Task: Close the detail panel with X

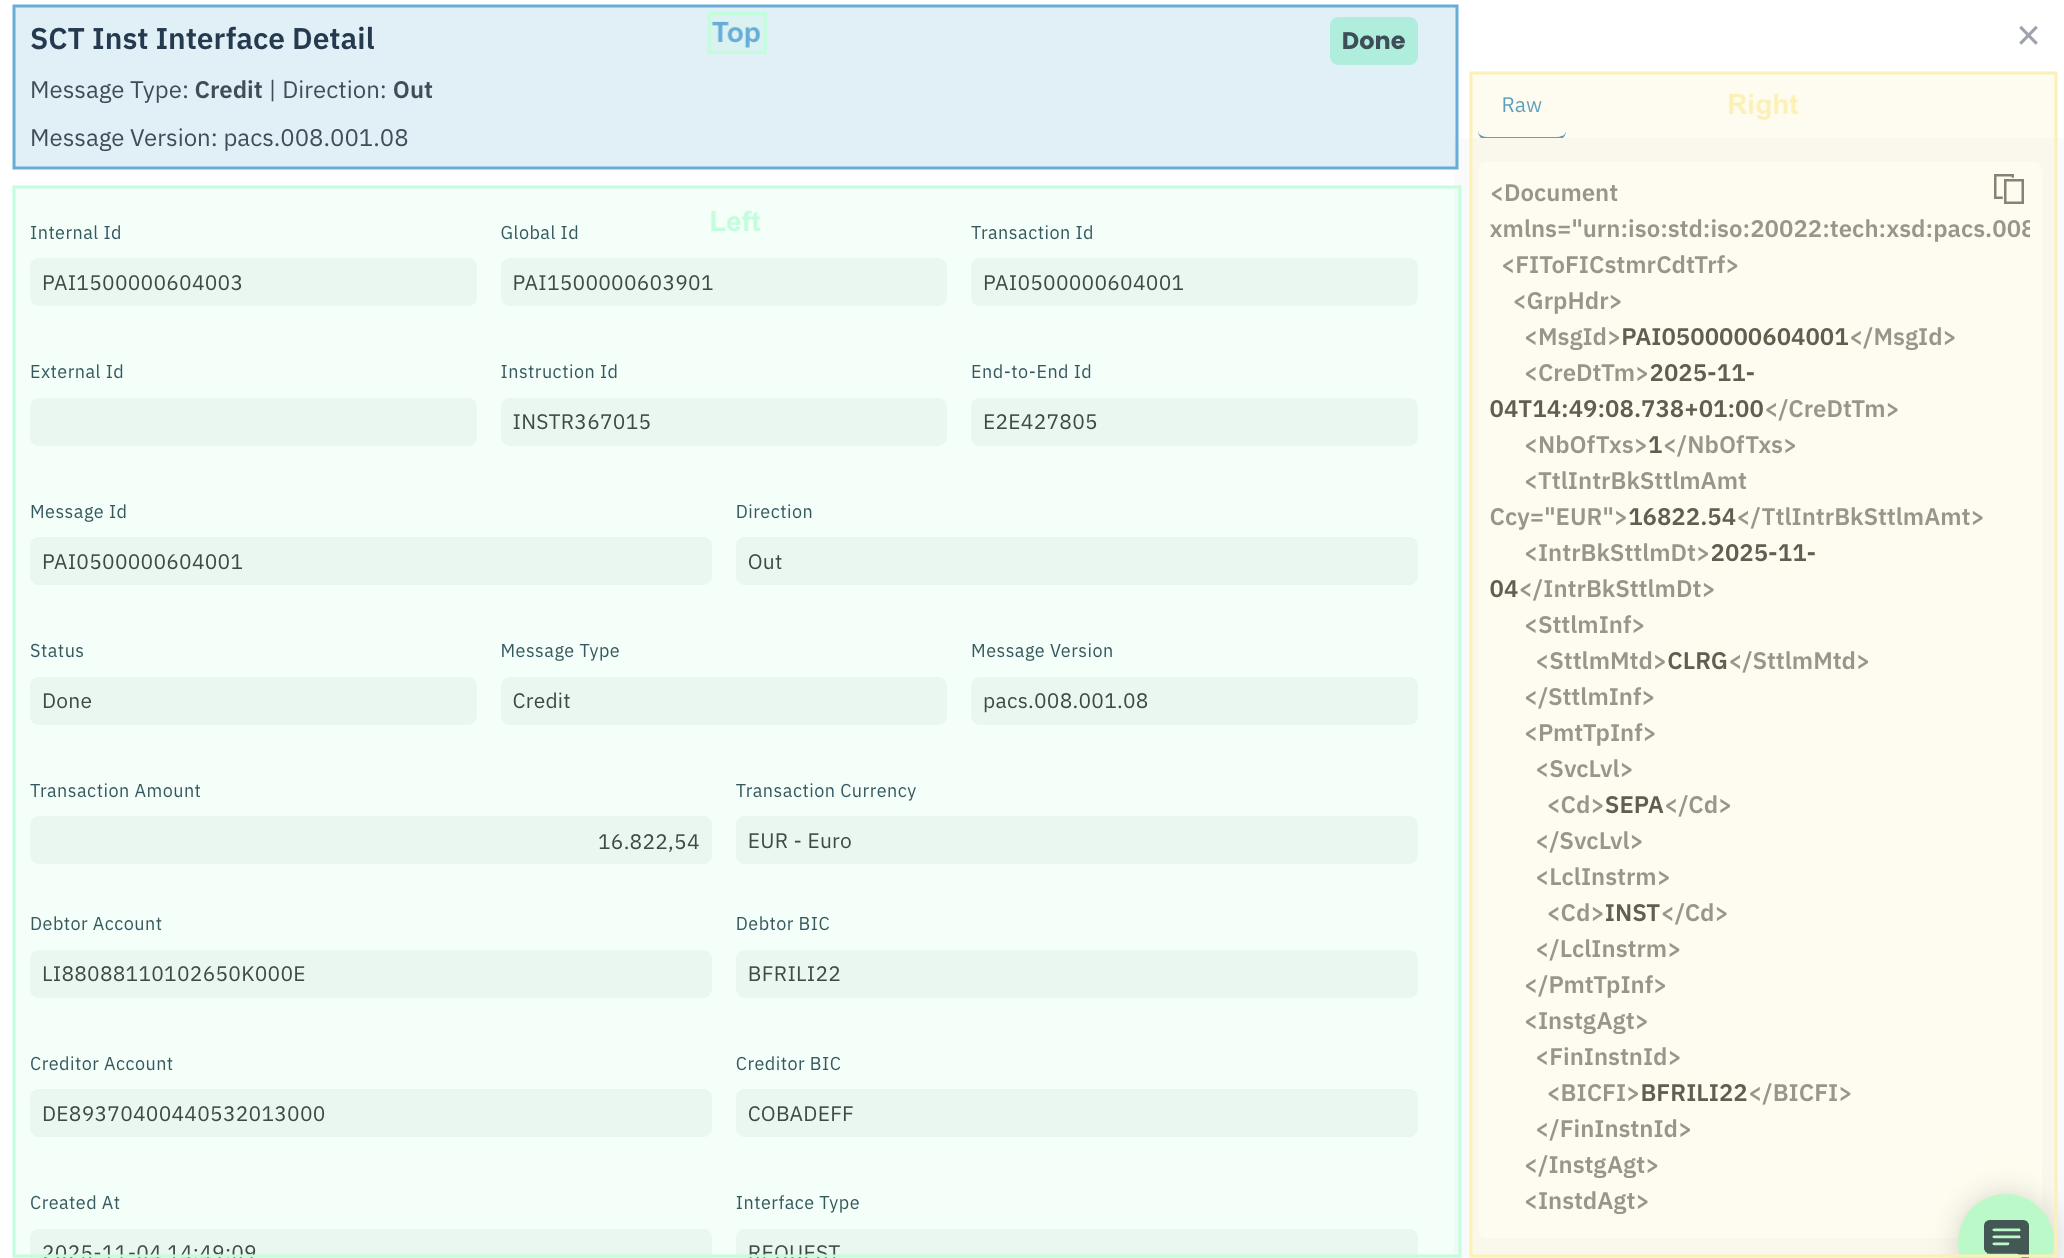Action: pos(2028,36)
